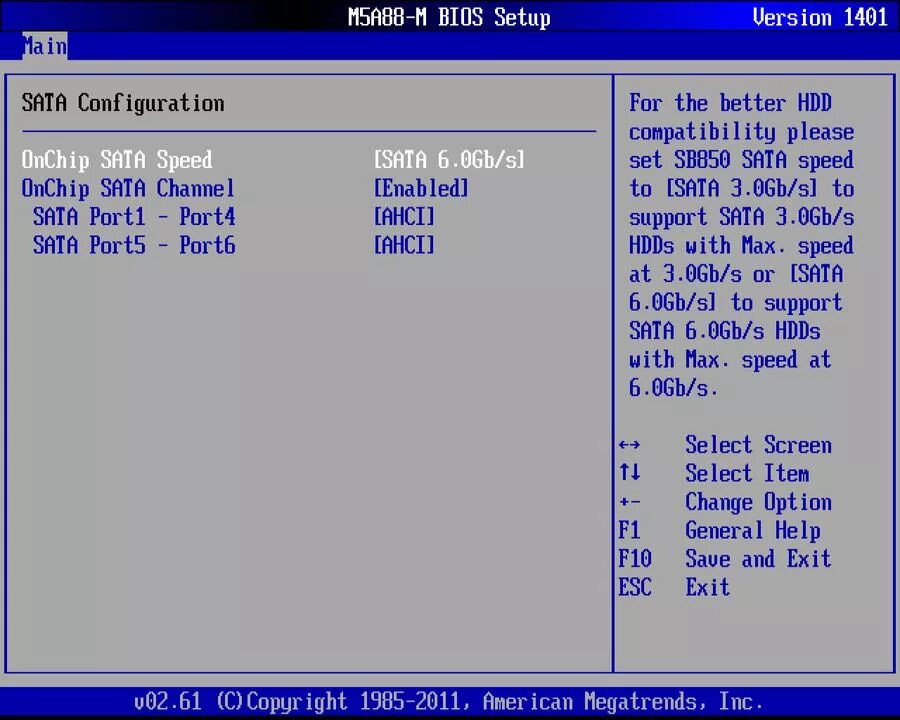900x720 pixels.
Task: Click the Select Item legend entry
Action: [x=747, y=473]
